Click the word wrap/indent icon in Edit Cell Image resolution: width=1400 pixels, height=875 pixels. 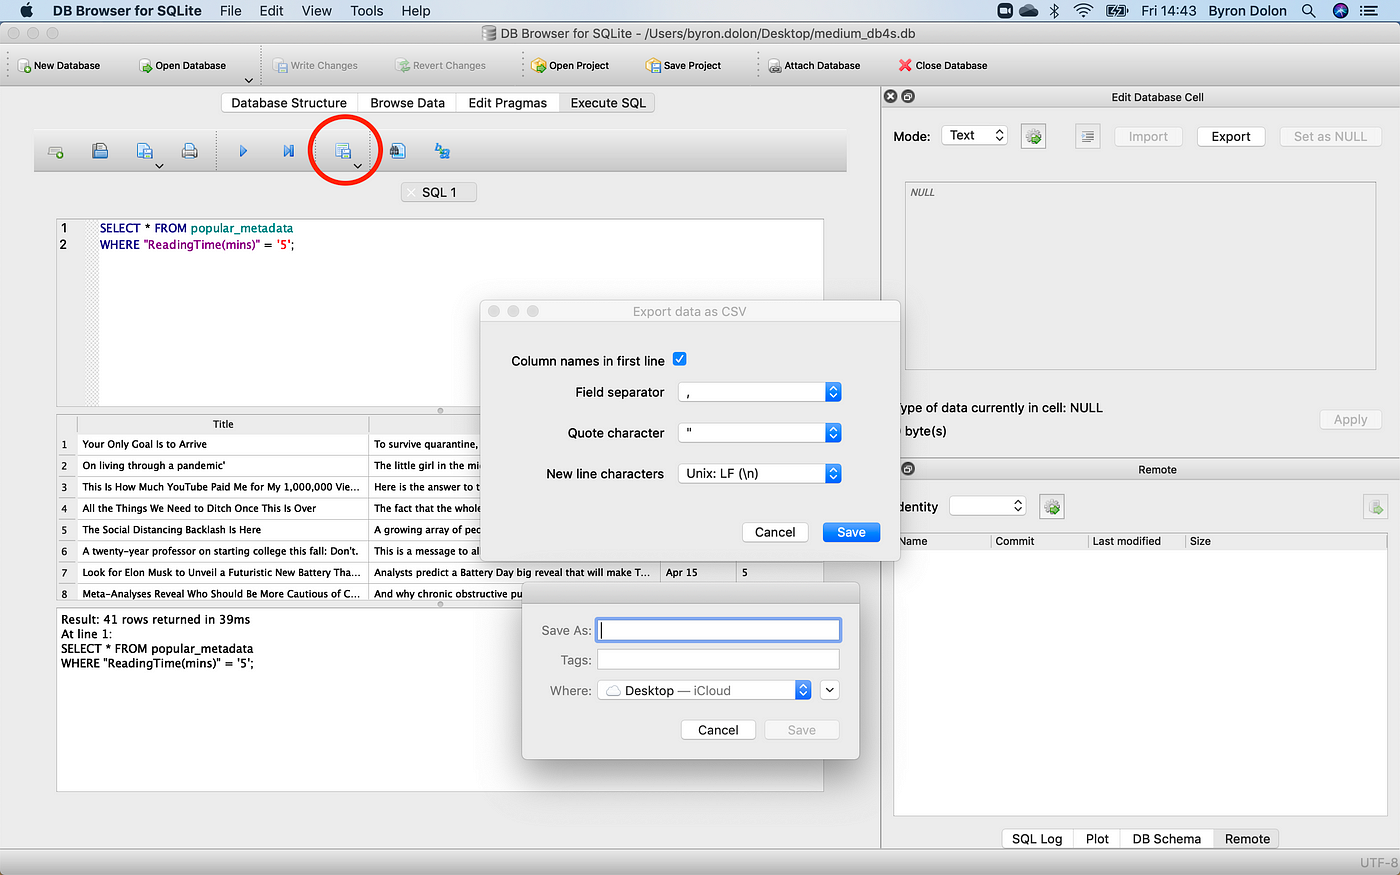coord(1088,137)
